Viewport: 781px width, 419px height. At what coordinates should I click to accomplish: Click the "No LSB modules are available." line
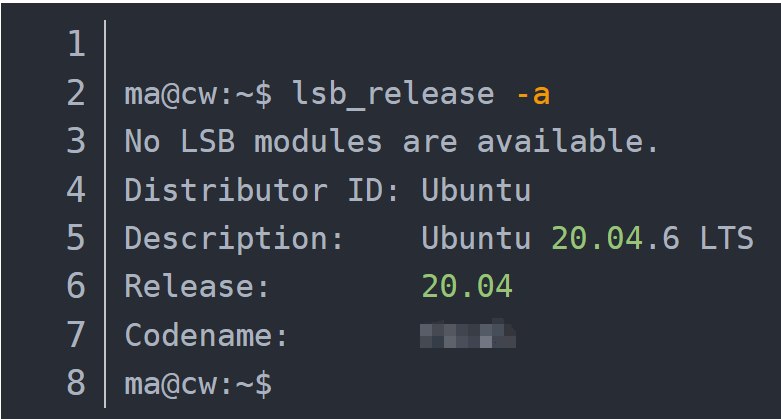[391, 142]
